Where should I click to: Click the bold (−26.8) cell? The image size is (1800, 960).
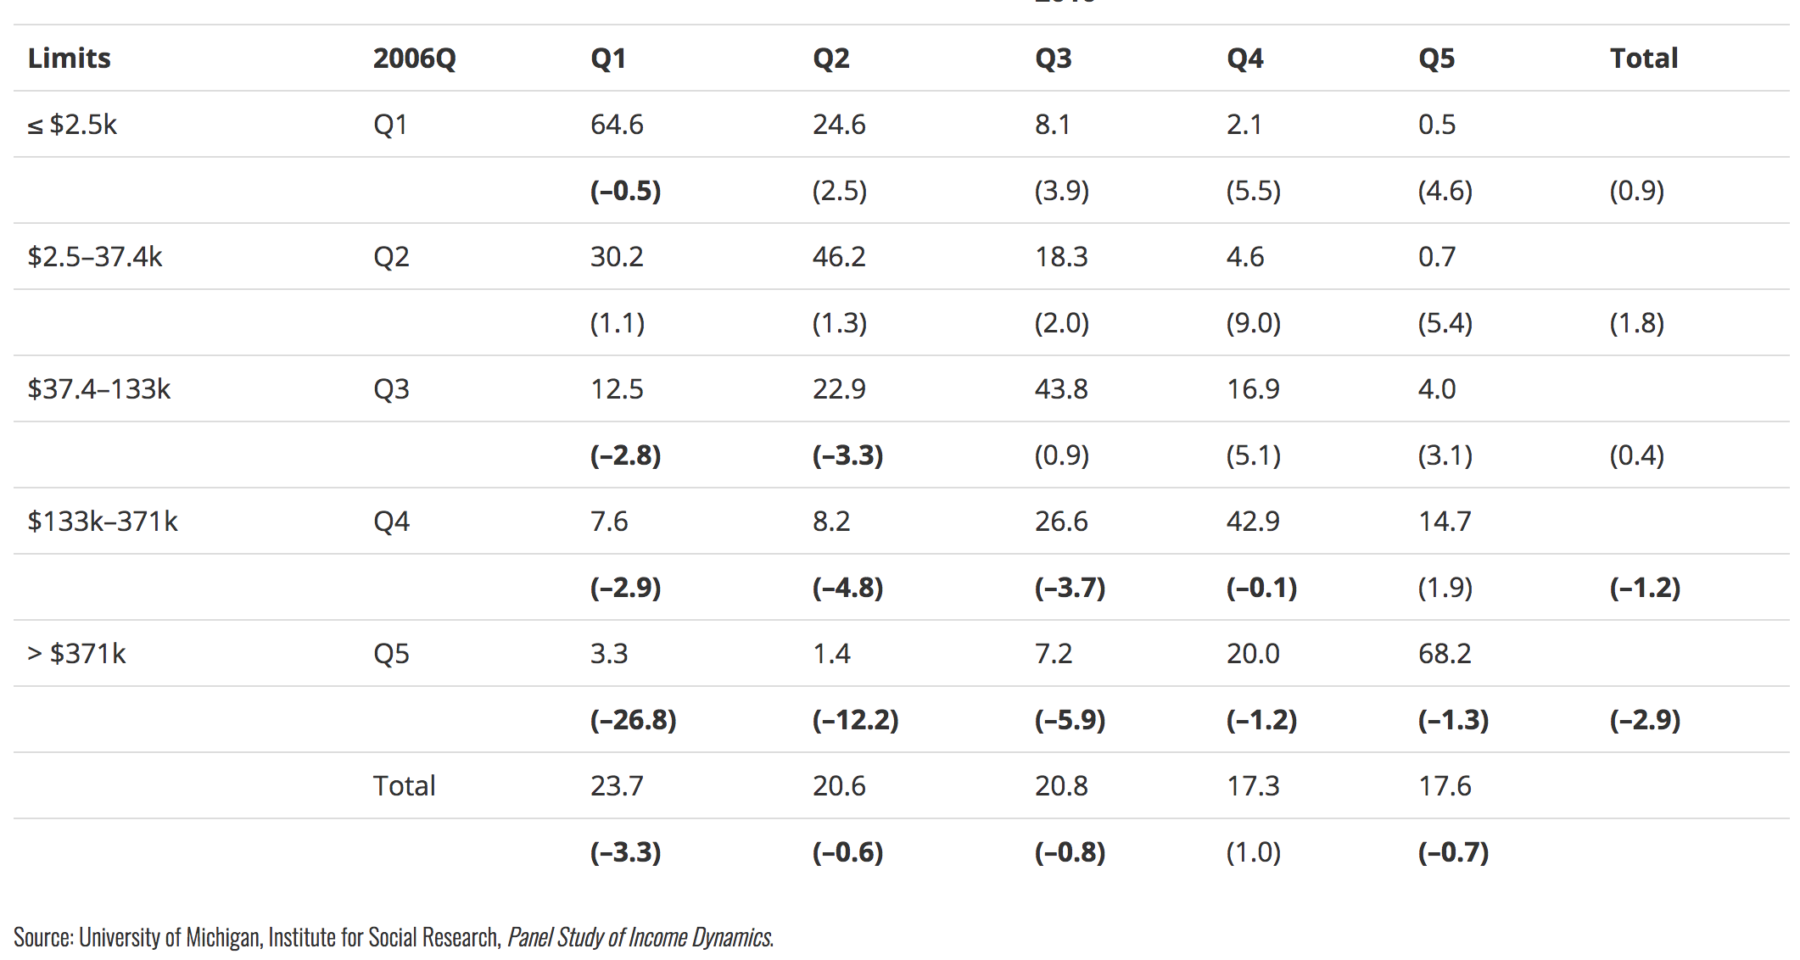coord(633,720)
